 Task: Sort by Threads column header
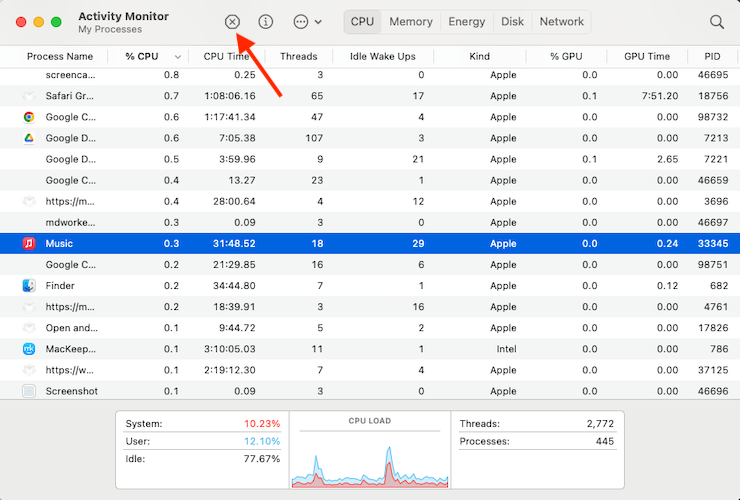298,56
